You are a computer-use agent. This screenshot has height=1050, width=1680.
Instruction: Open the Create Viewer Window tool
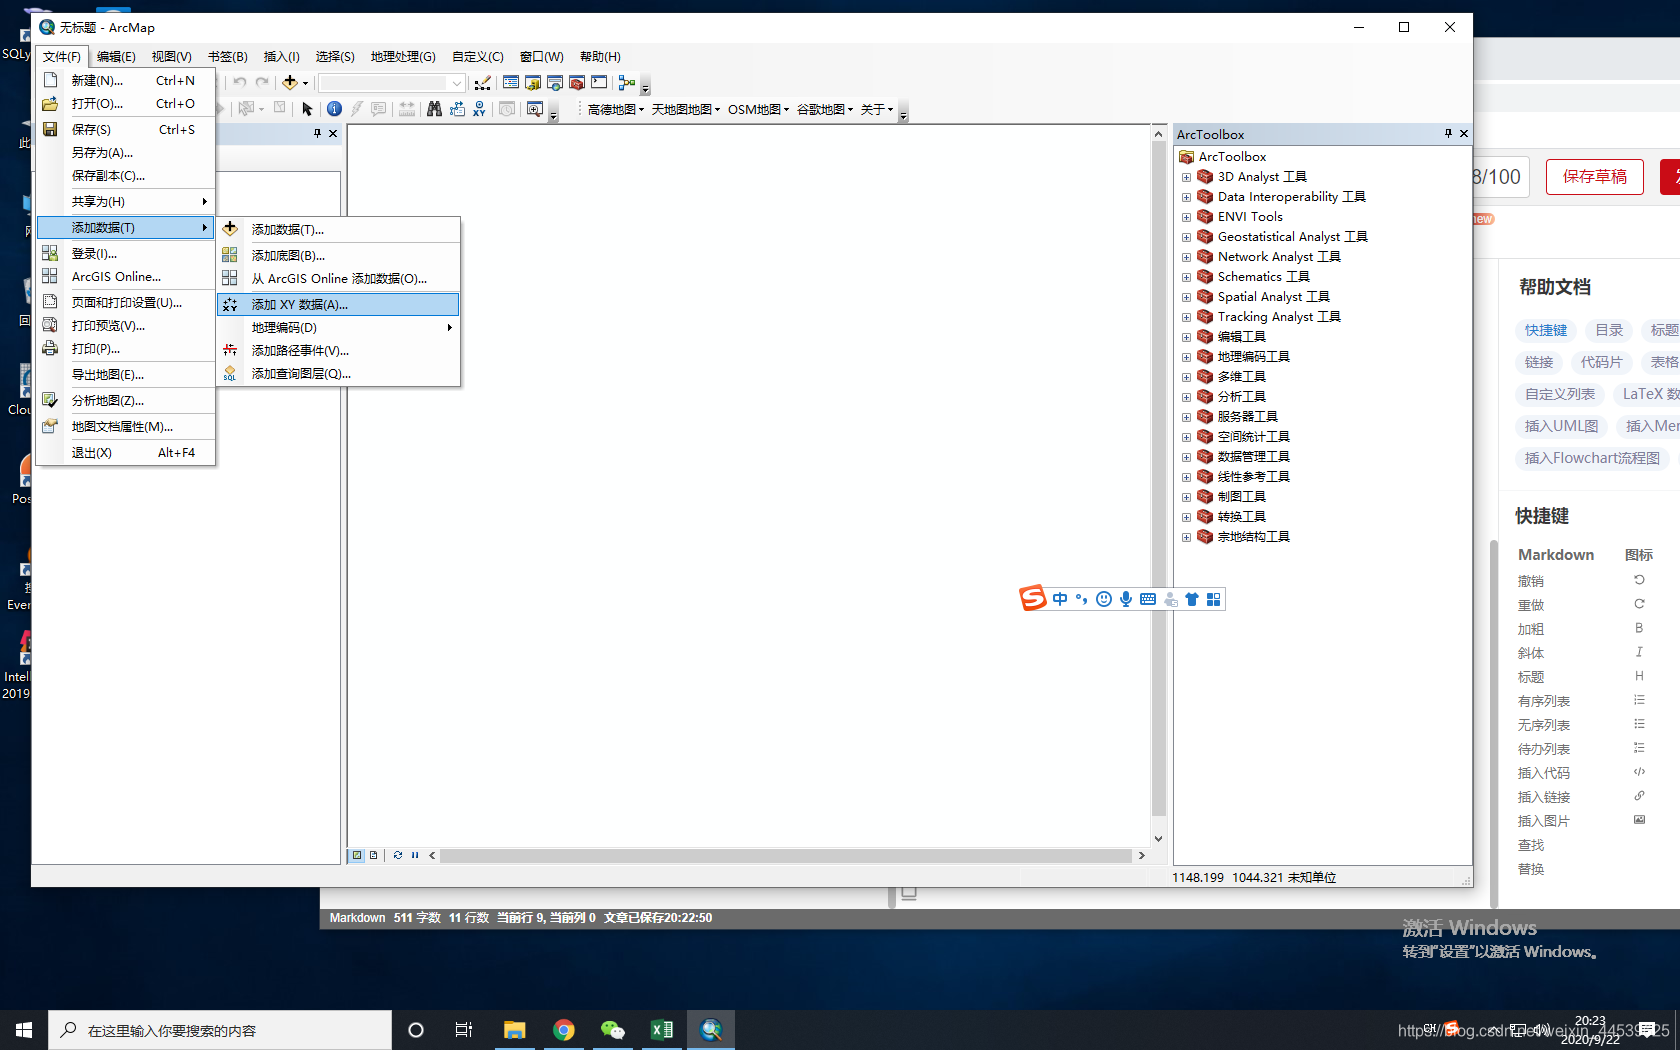point(535,109)
